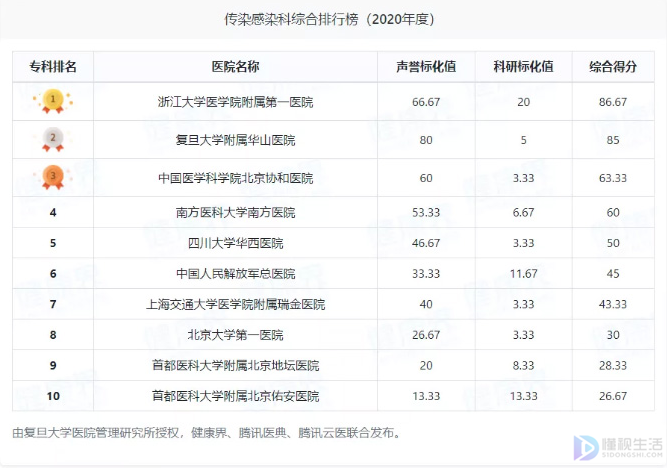Click reputation value 20 for 地坛医院
The width and height of the screenshot is (667, 468).
pyautogui.click(x=426, y=365)
